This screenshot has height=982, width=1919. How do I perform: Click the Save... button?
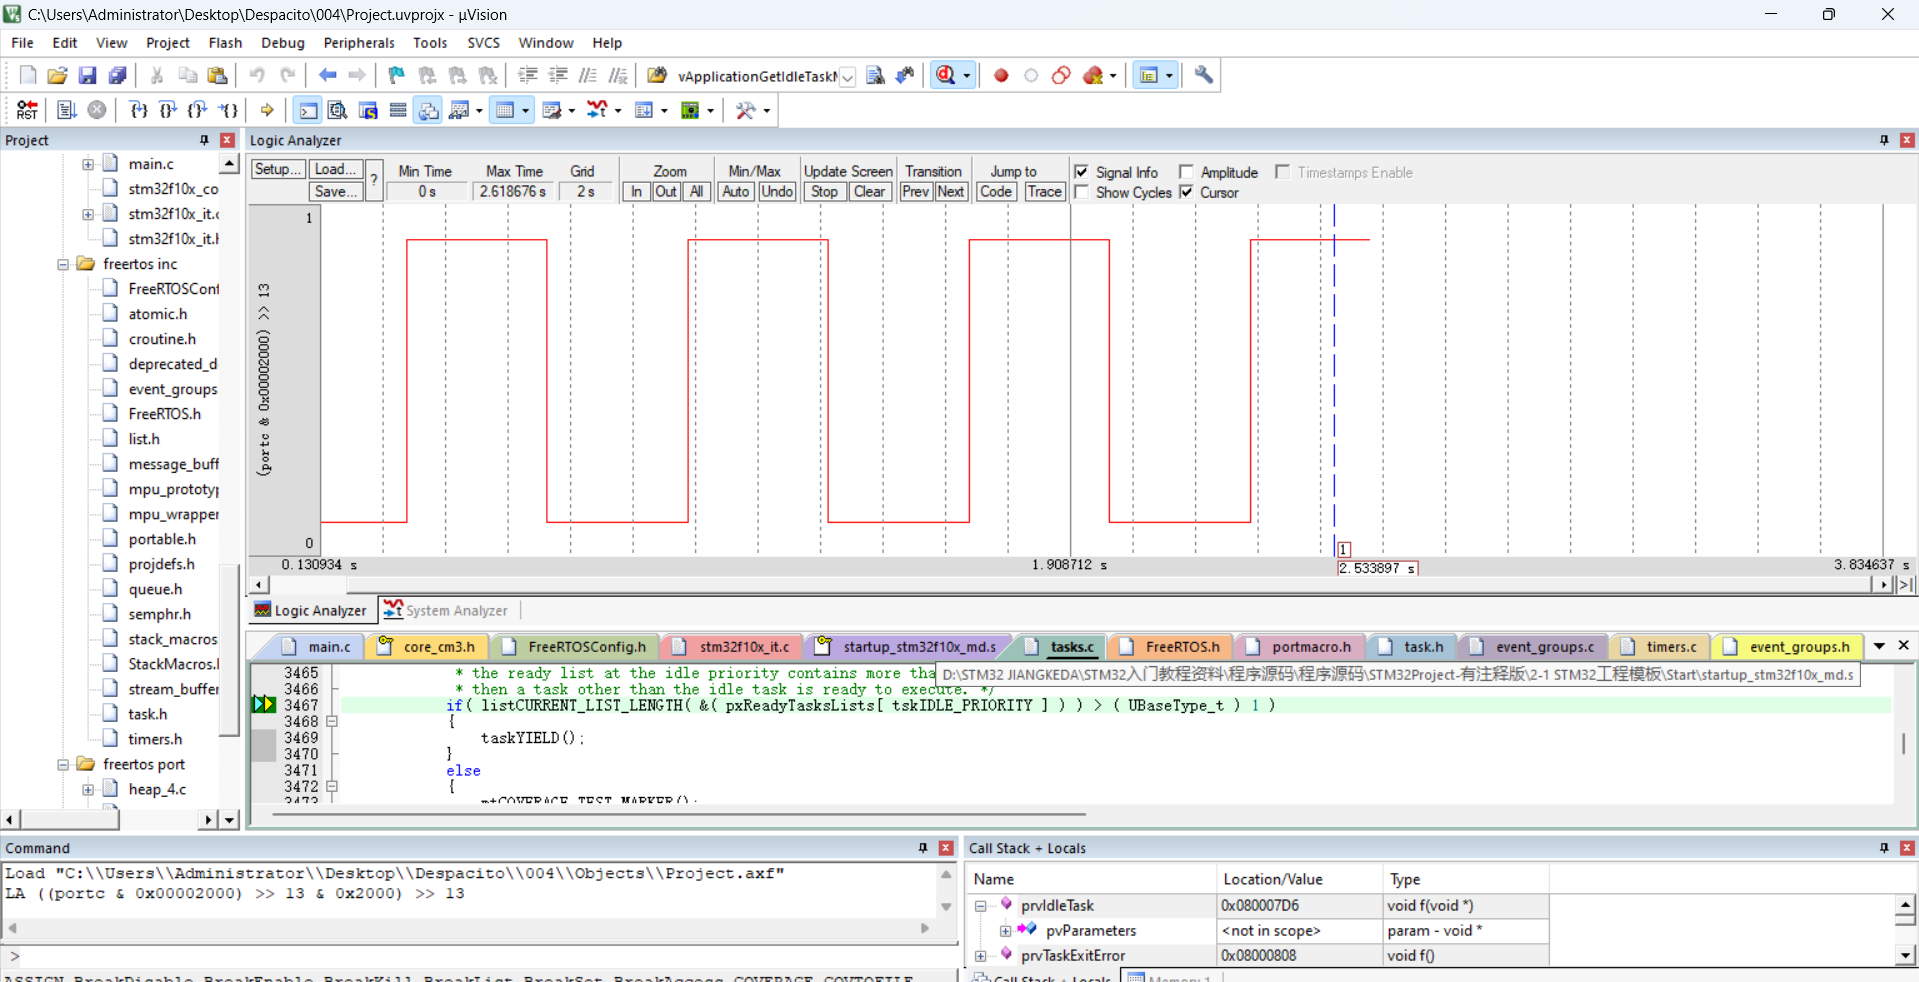point(336,191)
